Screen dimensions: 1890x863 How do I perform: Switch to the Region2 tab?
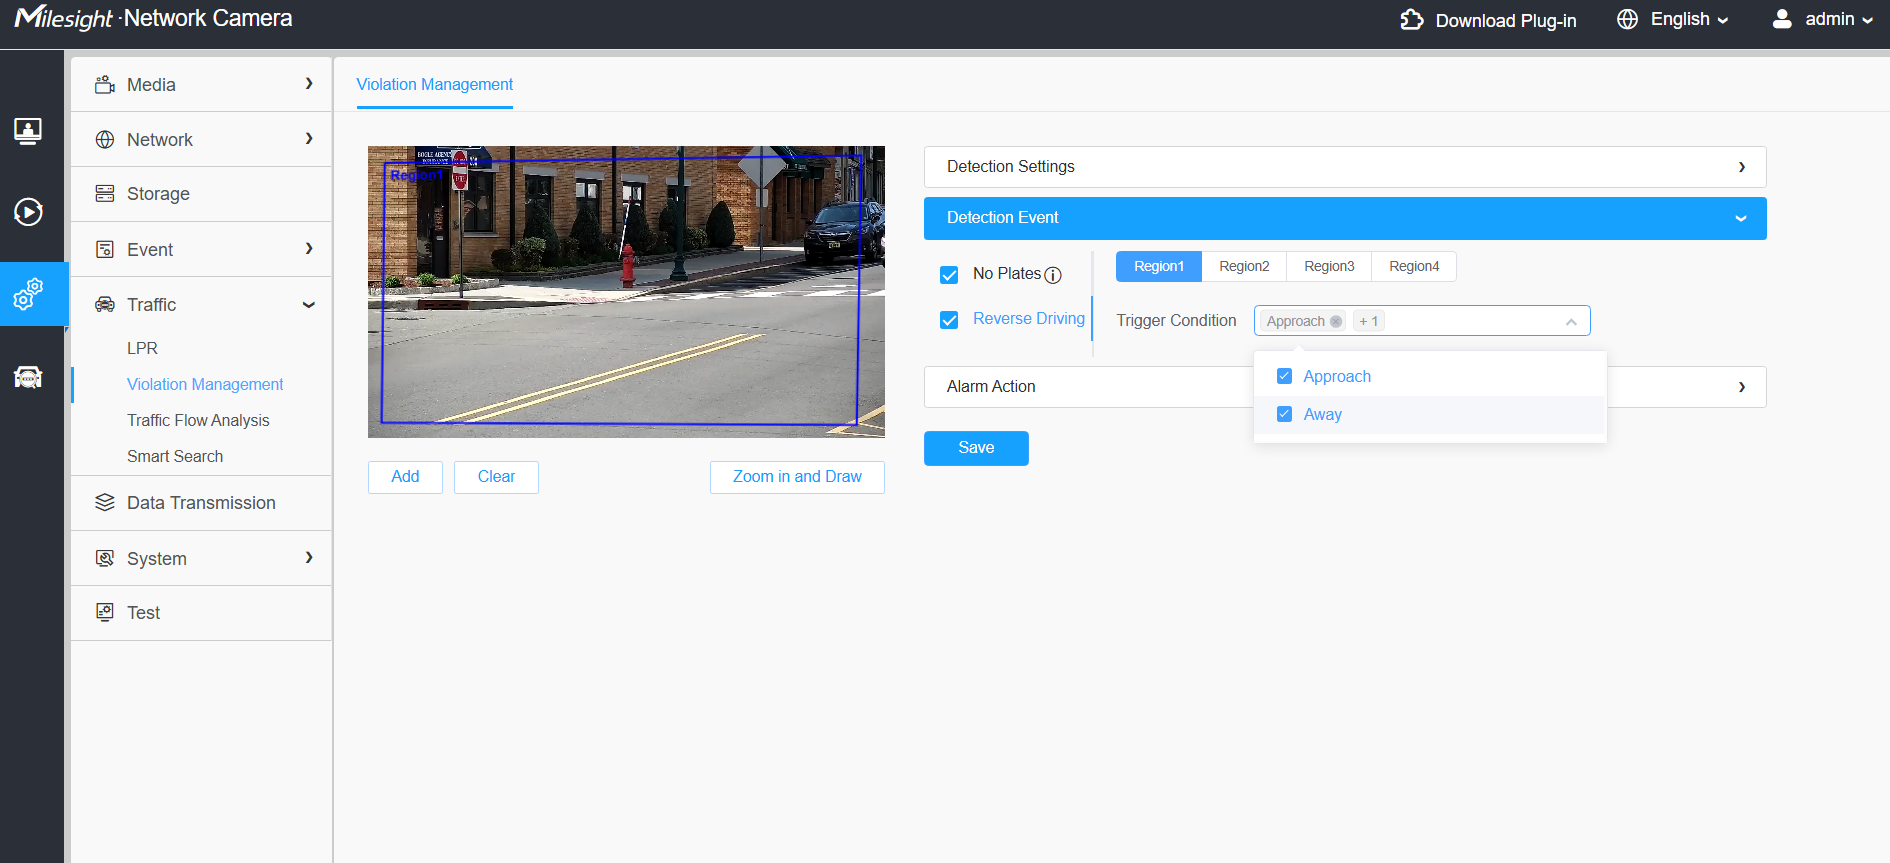click(1244, 266)
